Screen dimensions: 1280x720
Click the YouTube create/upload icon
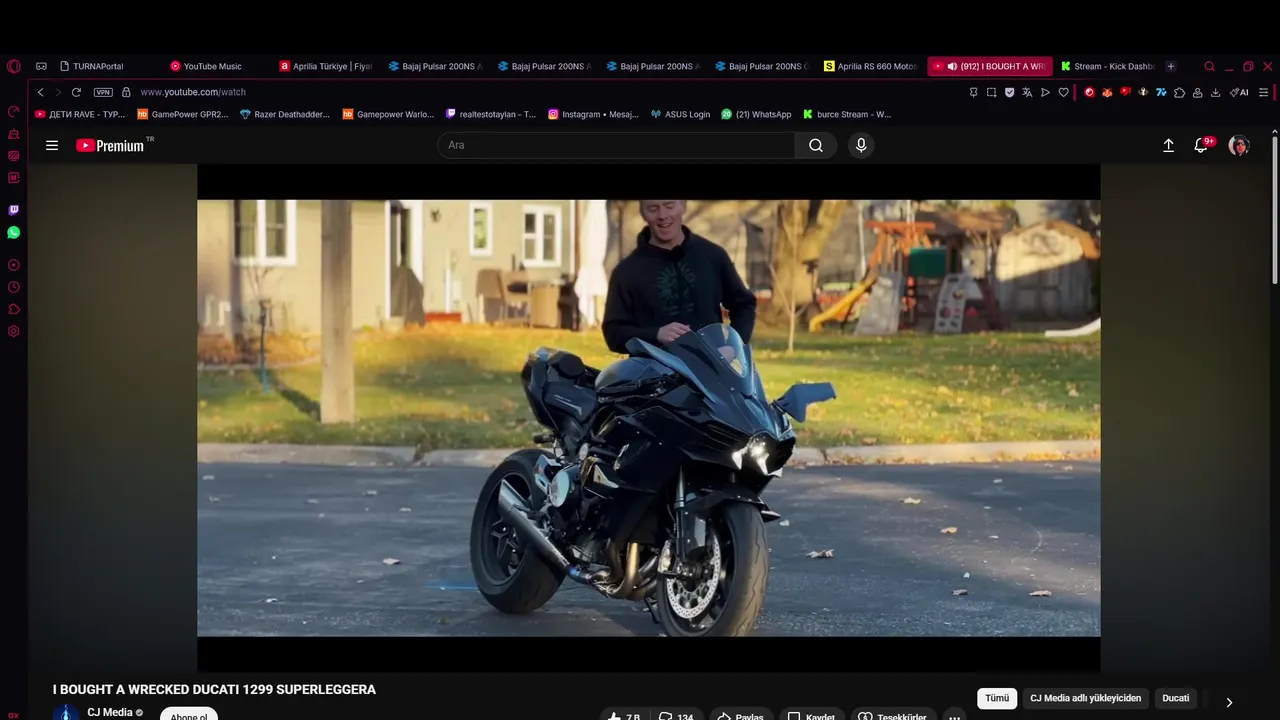(1168, 145)
